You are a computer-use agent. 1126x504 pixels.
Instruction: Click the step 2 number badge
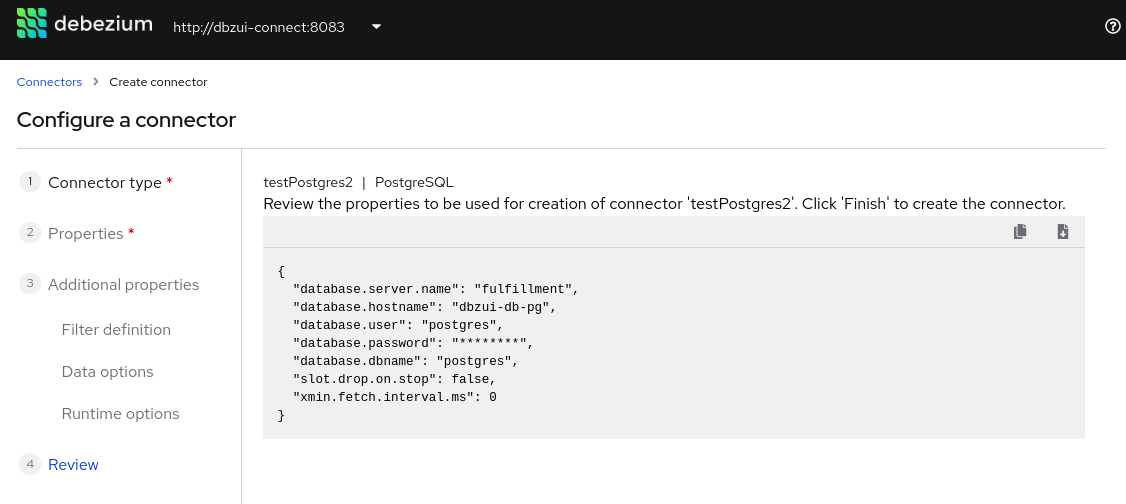[31, 233]
